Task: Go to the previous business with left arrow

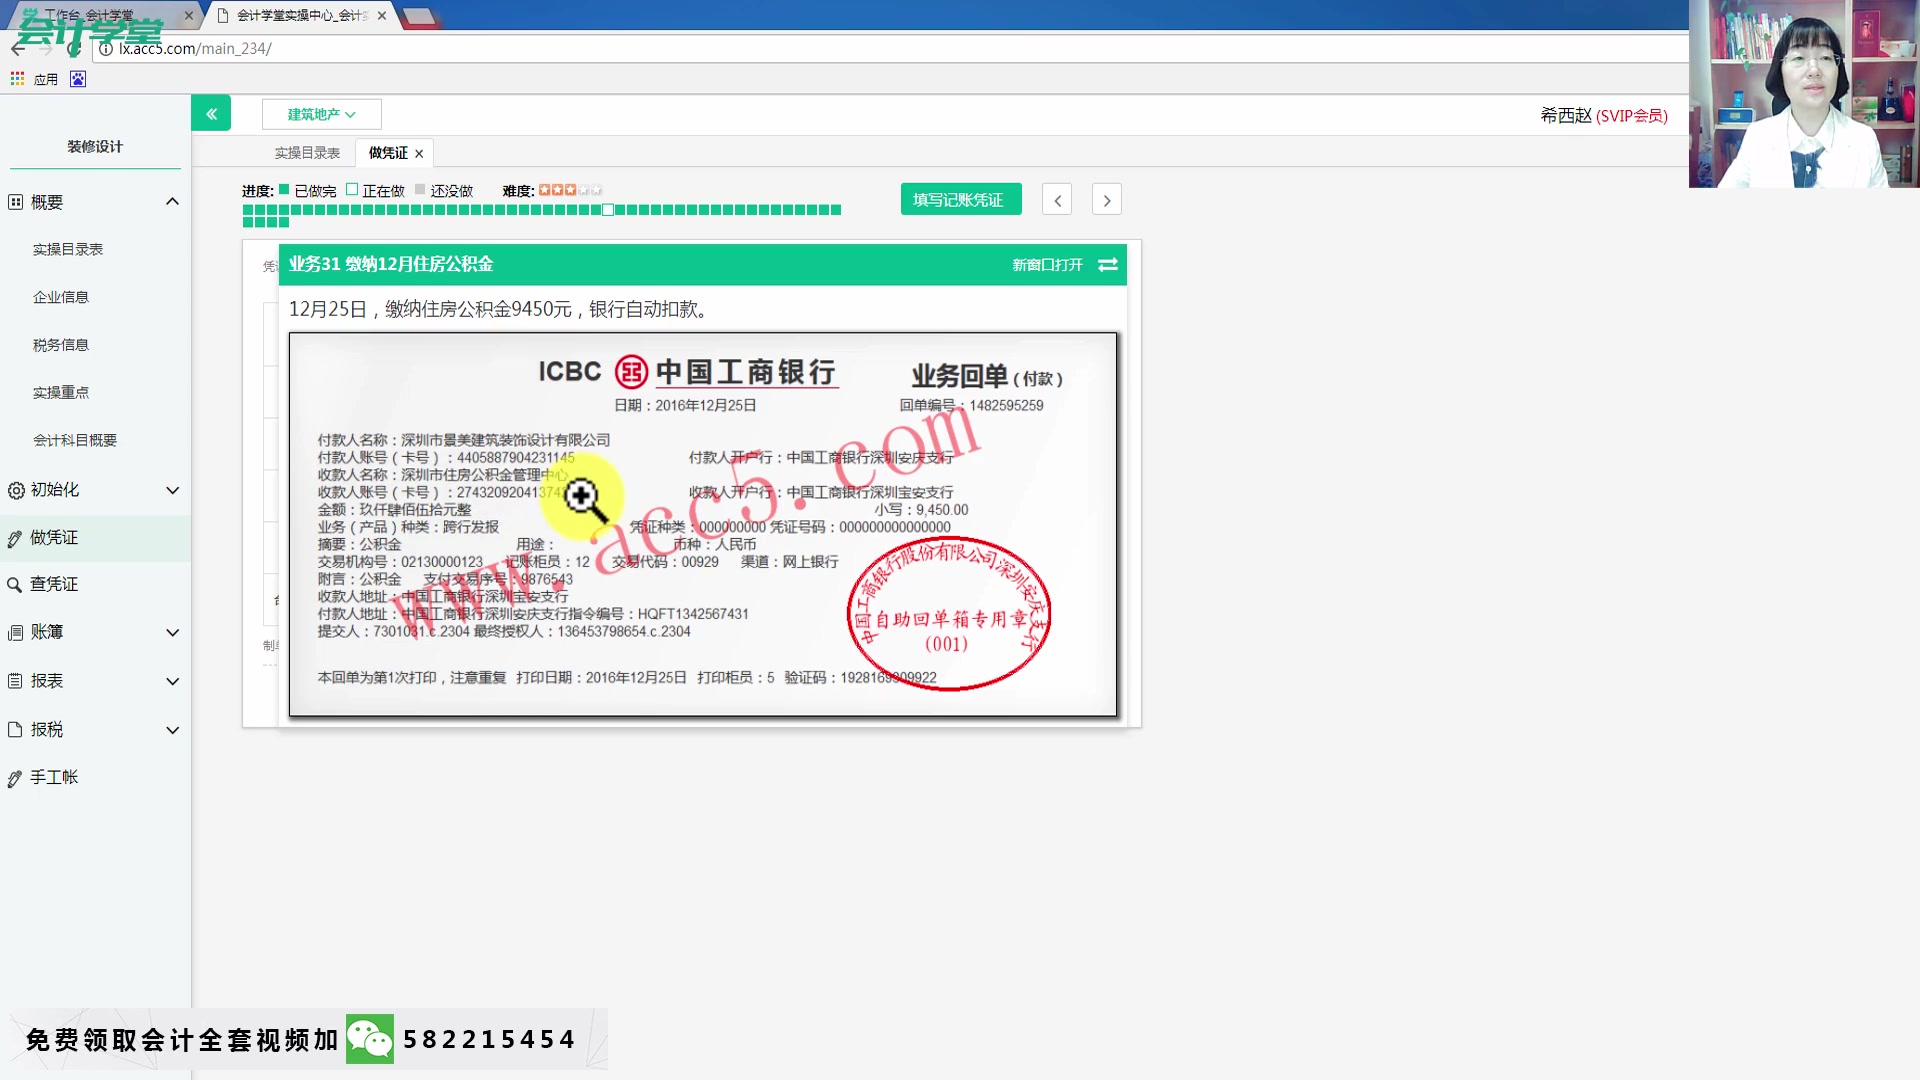Action: [1057, 200]
